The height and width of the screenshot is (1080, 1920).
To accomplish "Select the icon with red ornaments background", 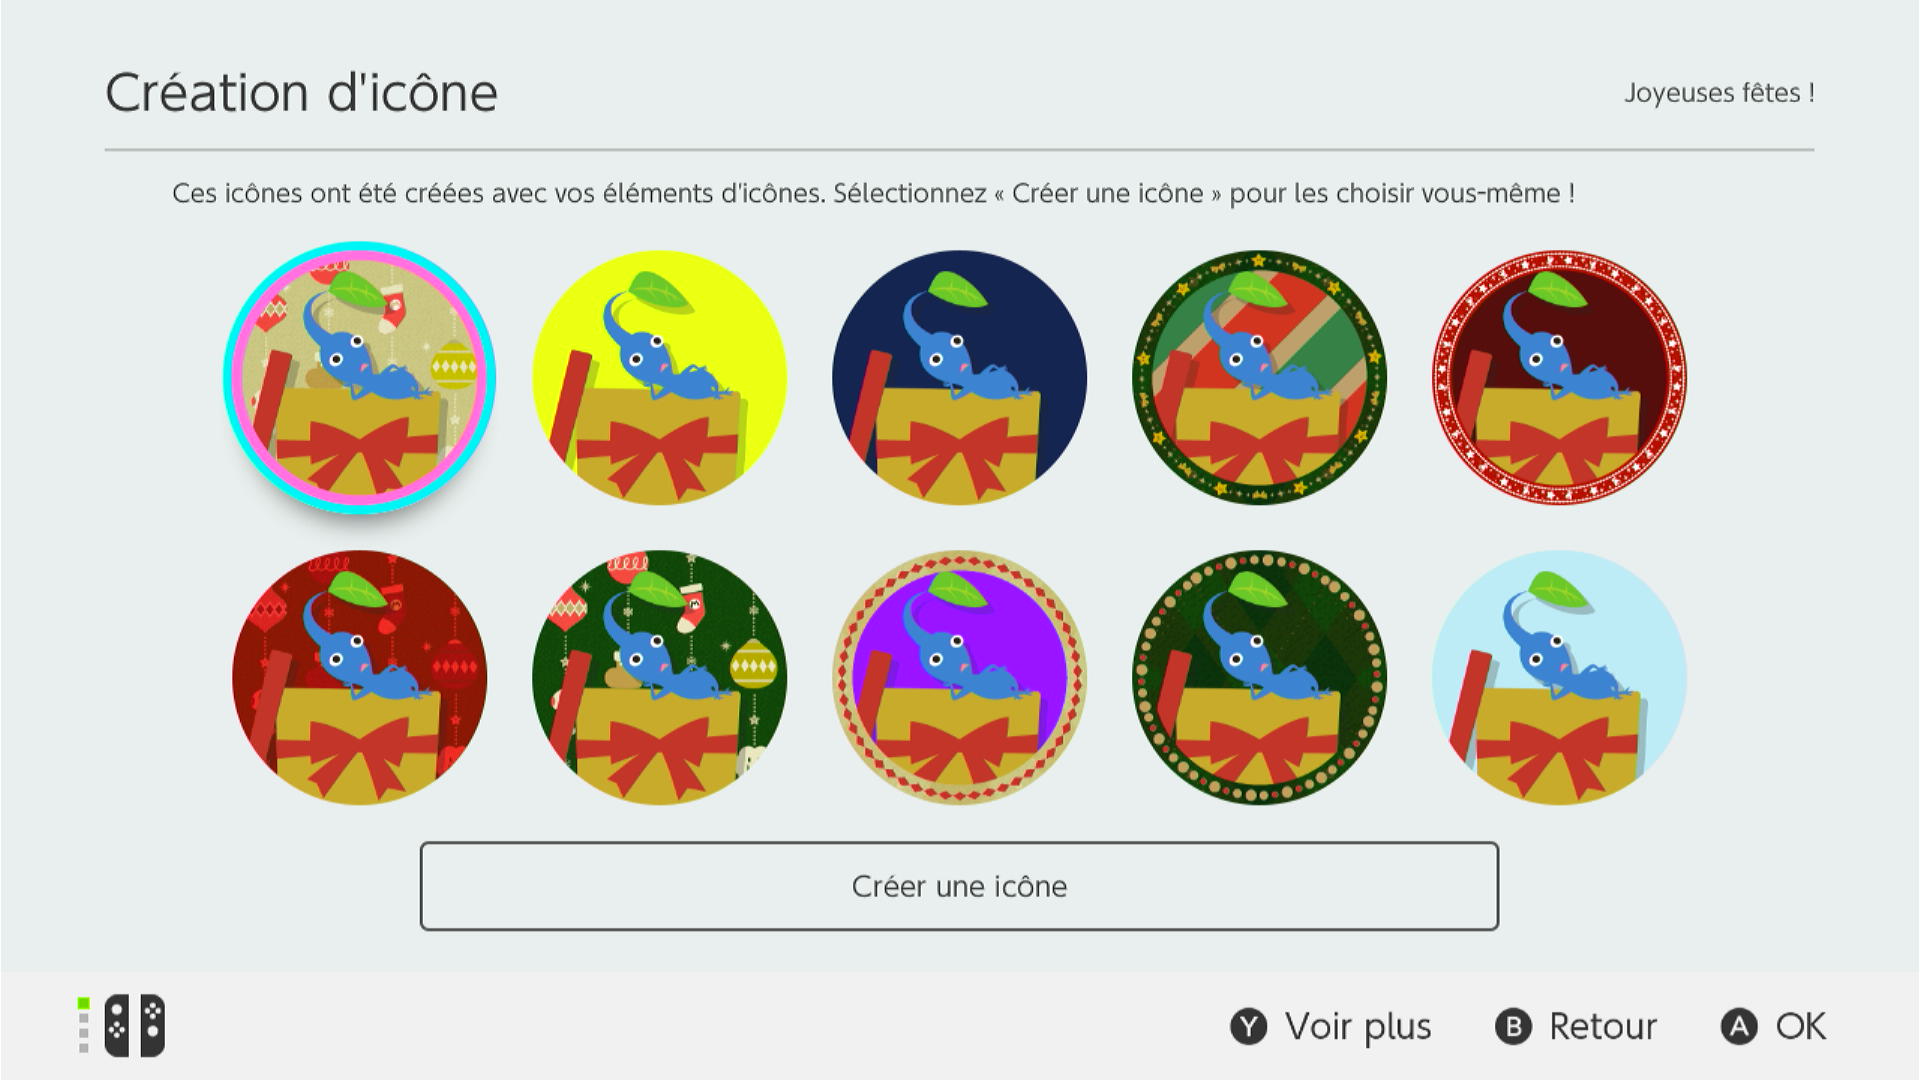I will pyautogui.click(x=359, y=678).
